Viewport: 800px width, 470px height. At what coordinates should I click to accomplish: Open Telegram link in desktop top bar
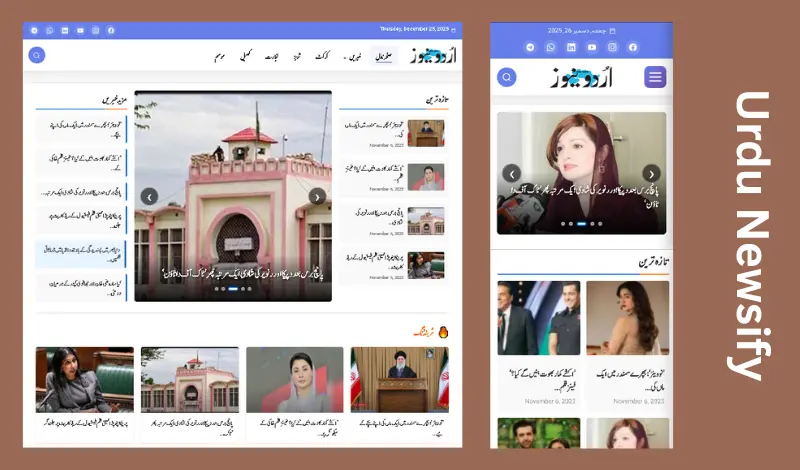[x=34, y=31]
